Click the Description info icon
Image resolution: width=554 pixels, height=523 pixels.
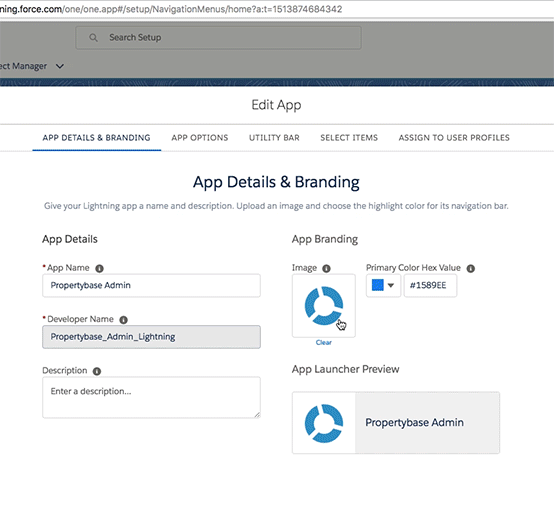(97, 371)
